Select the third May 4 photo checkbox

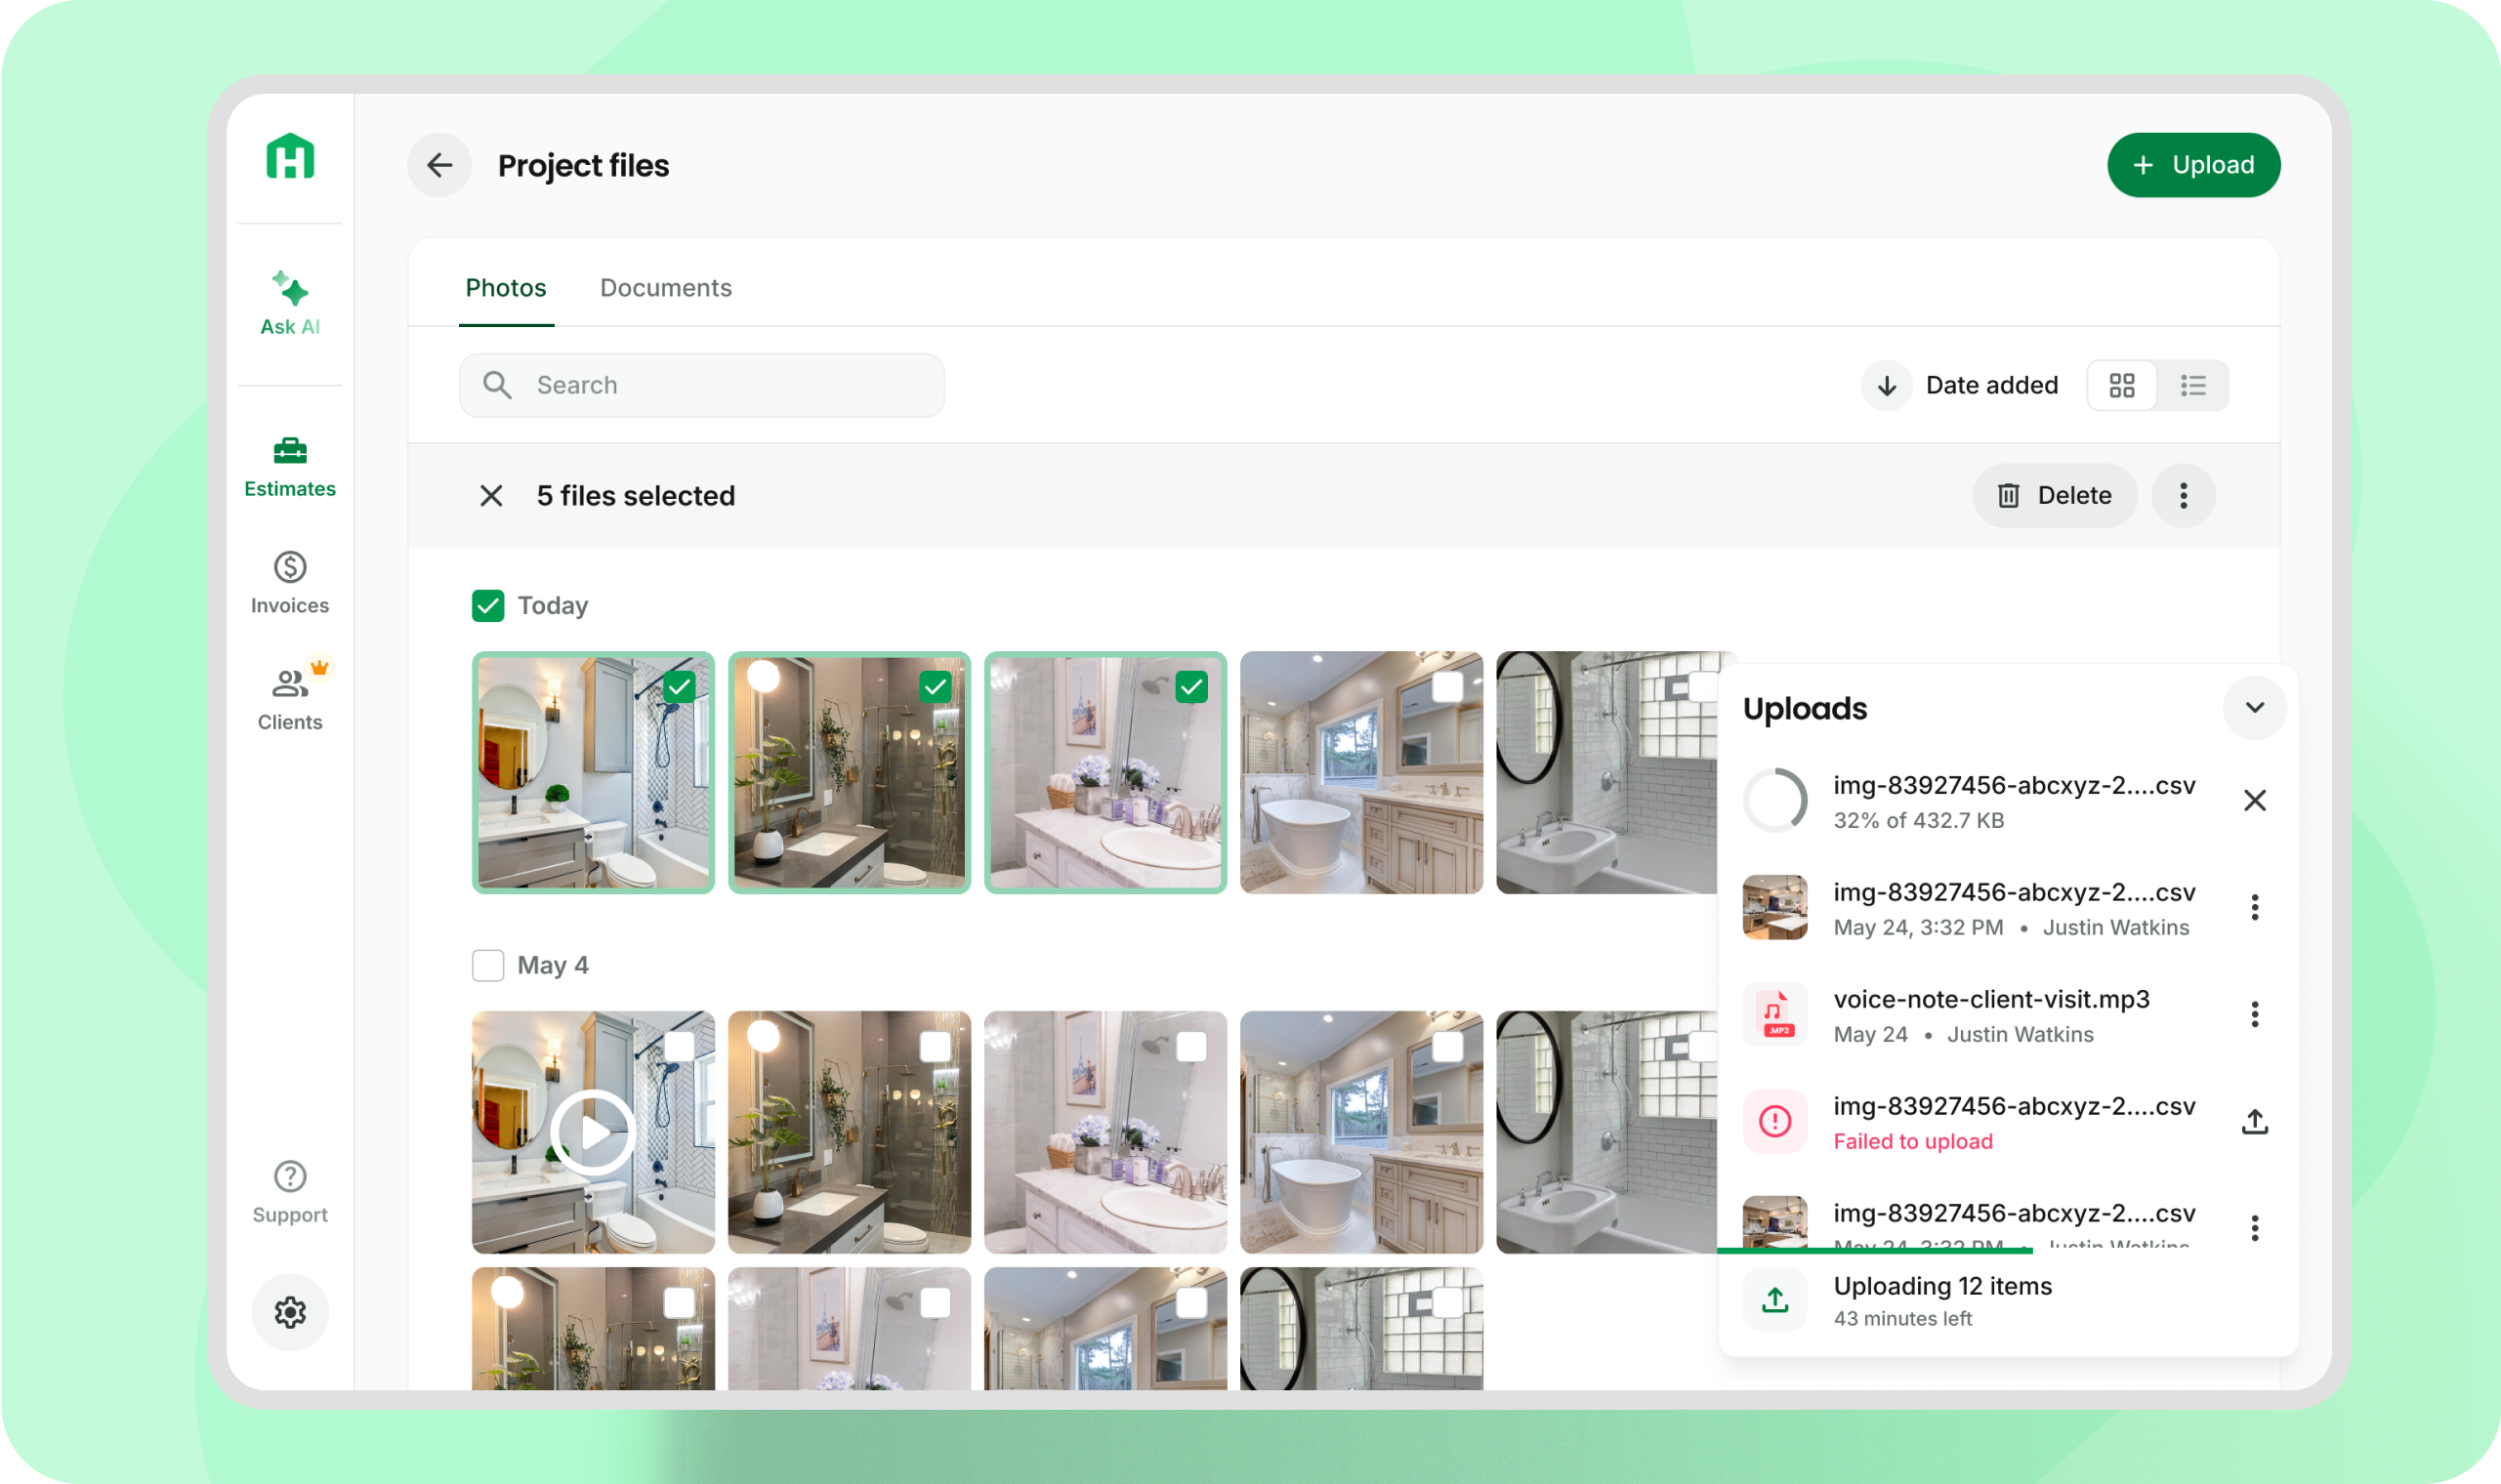[1192, 1047]
